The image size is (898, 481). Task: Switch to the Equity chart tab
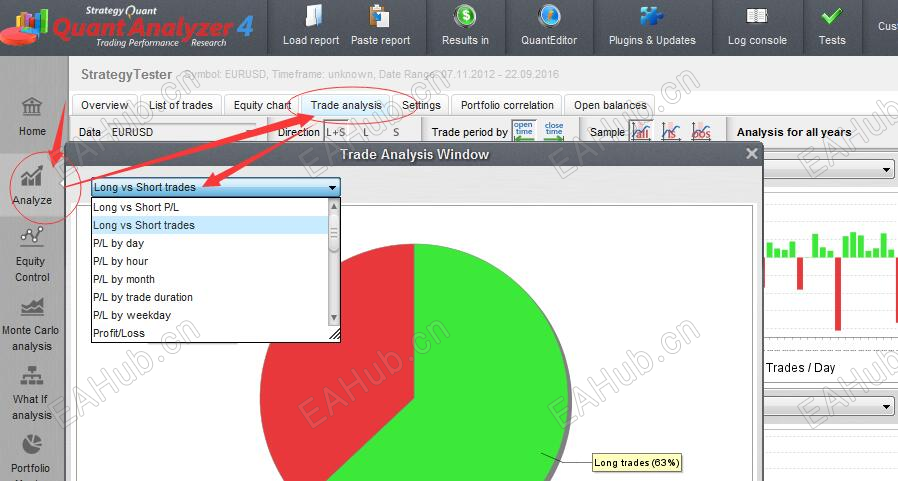pos(262,105)
